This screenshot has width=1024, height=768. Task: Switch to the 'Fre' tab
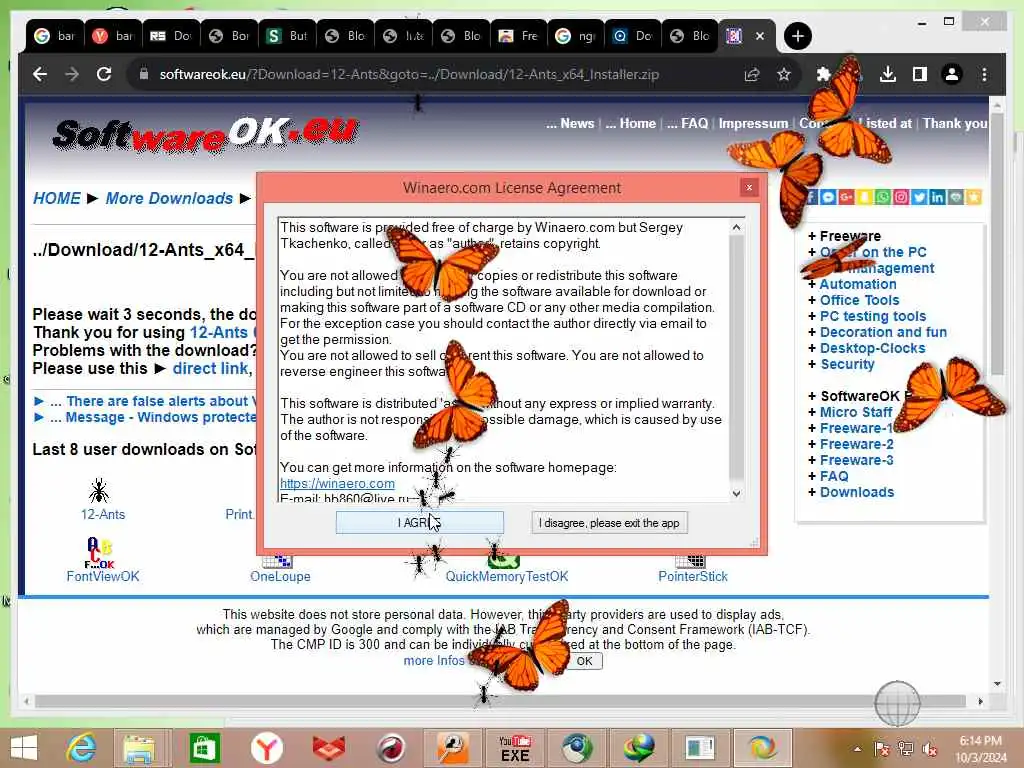519,36
